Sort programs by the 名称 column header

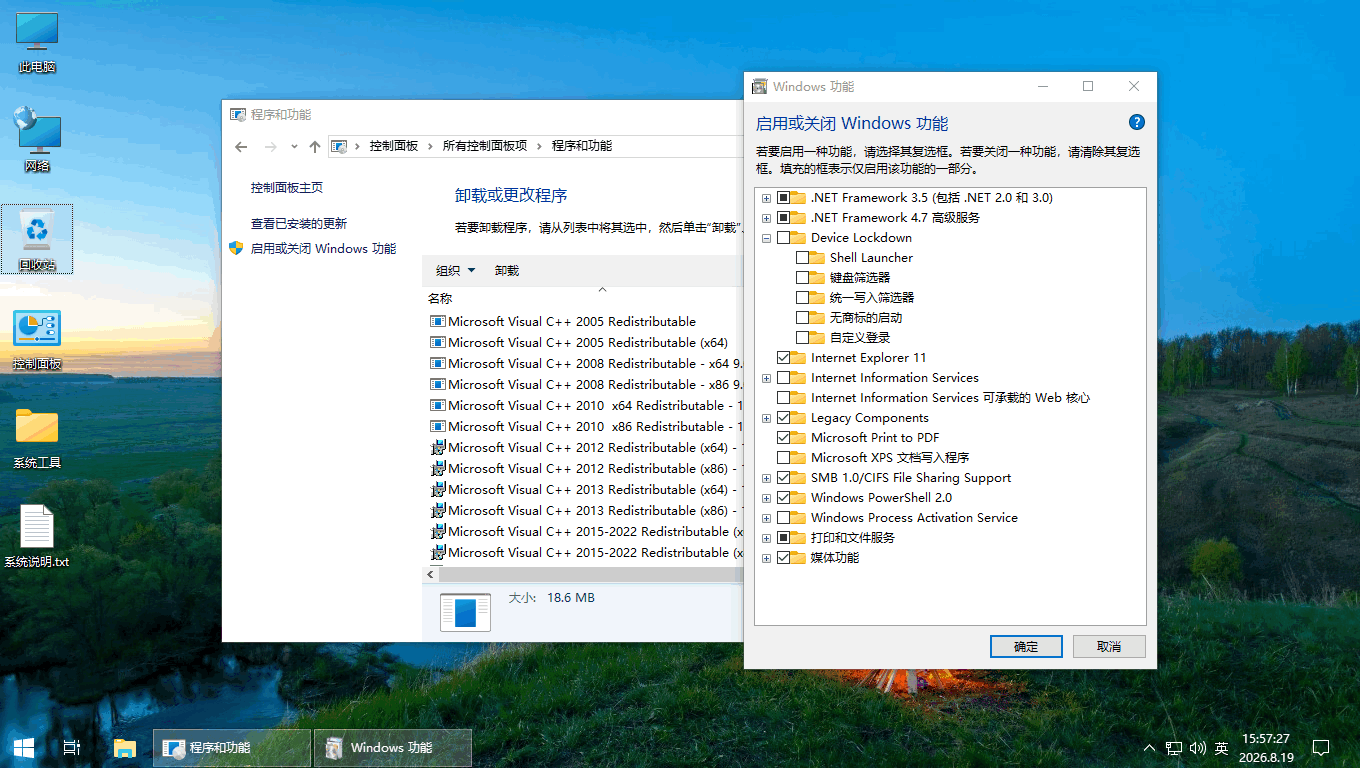tap(440, 298)
